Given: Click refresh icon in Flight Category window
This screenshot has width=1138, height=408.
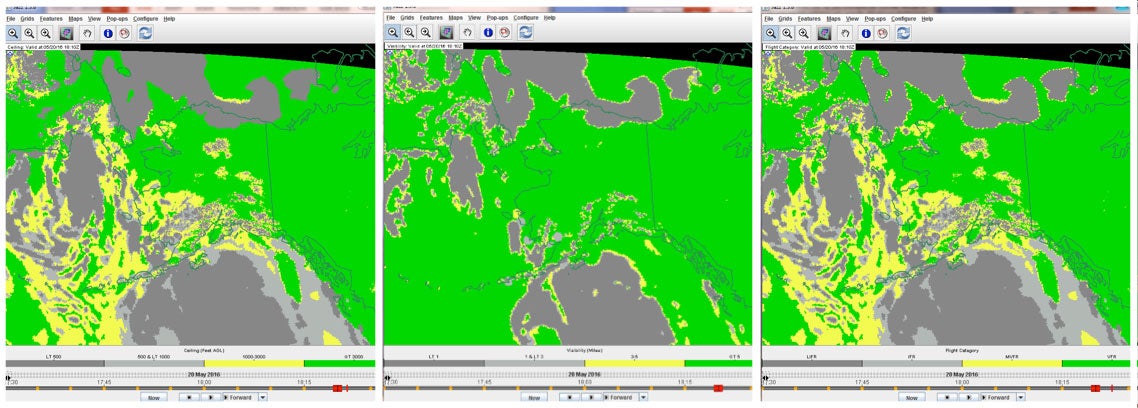Looking at the screenshot, I should coord(903,33).
